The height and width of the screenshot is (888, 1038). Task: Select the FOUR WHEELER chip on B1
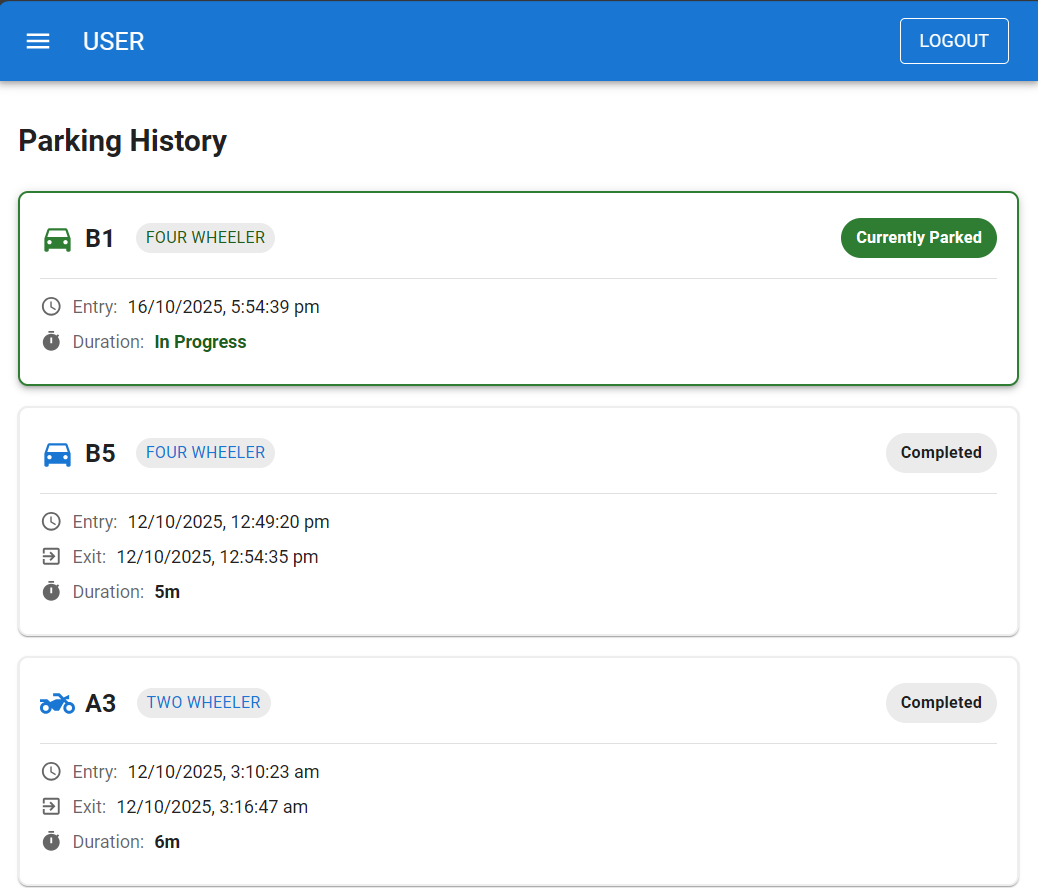[x=205, y=238]
